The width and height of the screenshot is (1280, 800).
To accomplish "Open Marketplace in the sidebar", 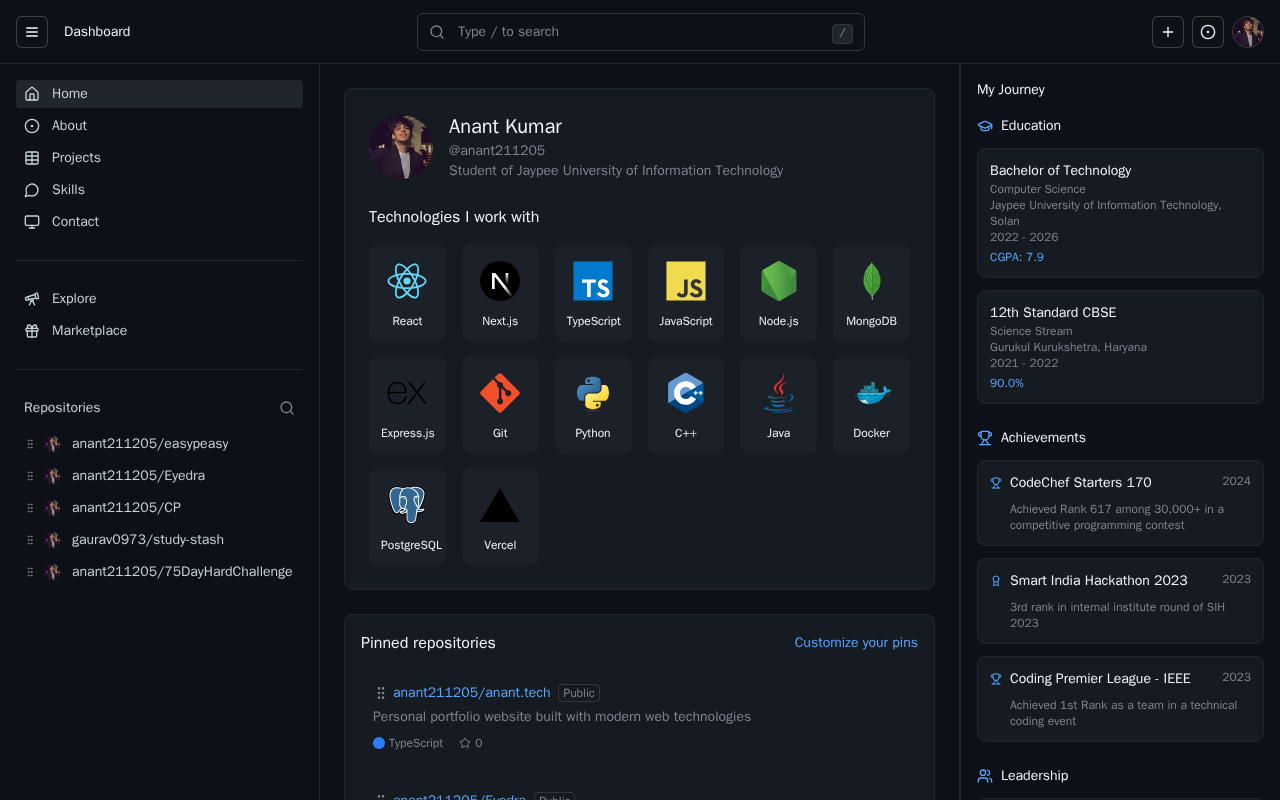I will click(160, 331).
